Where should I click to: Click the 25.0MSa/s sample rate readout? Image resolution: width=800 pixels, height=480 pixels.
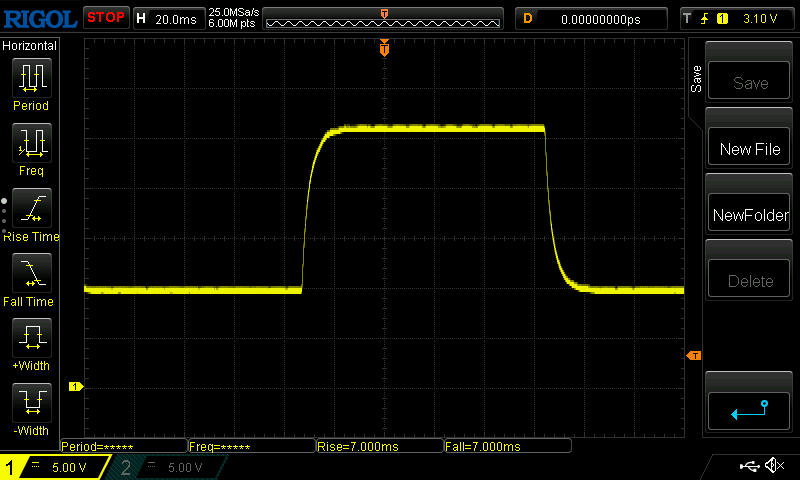[x=234, y=12]
